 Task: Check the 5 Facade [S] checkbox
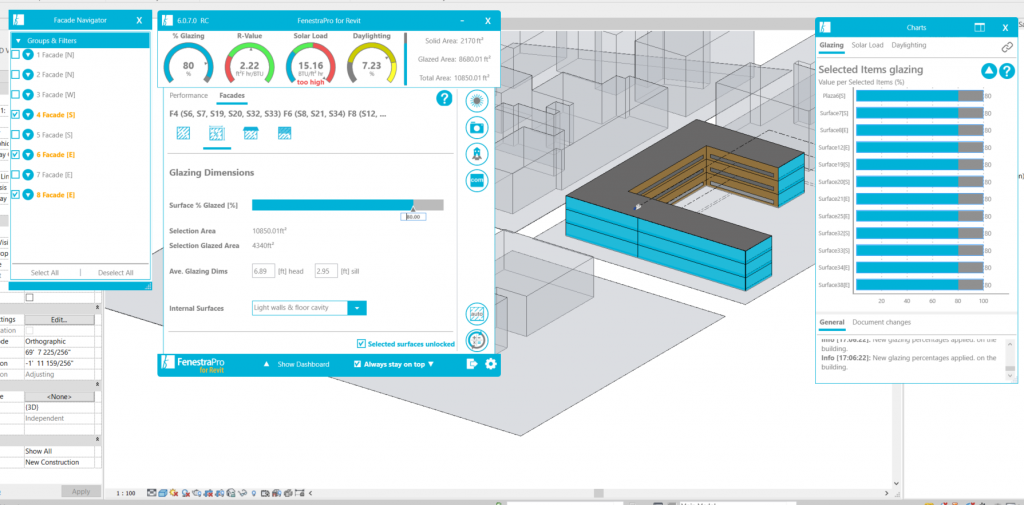pyautogui.click(x=15, y=135)
